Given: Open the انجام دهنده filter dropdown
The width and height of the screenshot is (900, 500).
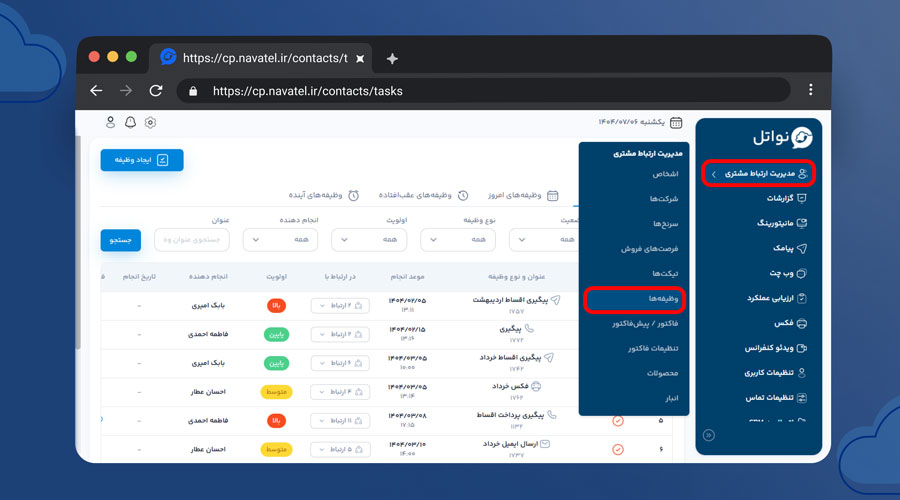Looking at the screenshot, I should [x=280, y=240].
